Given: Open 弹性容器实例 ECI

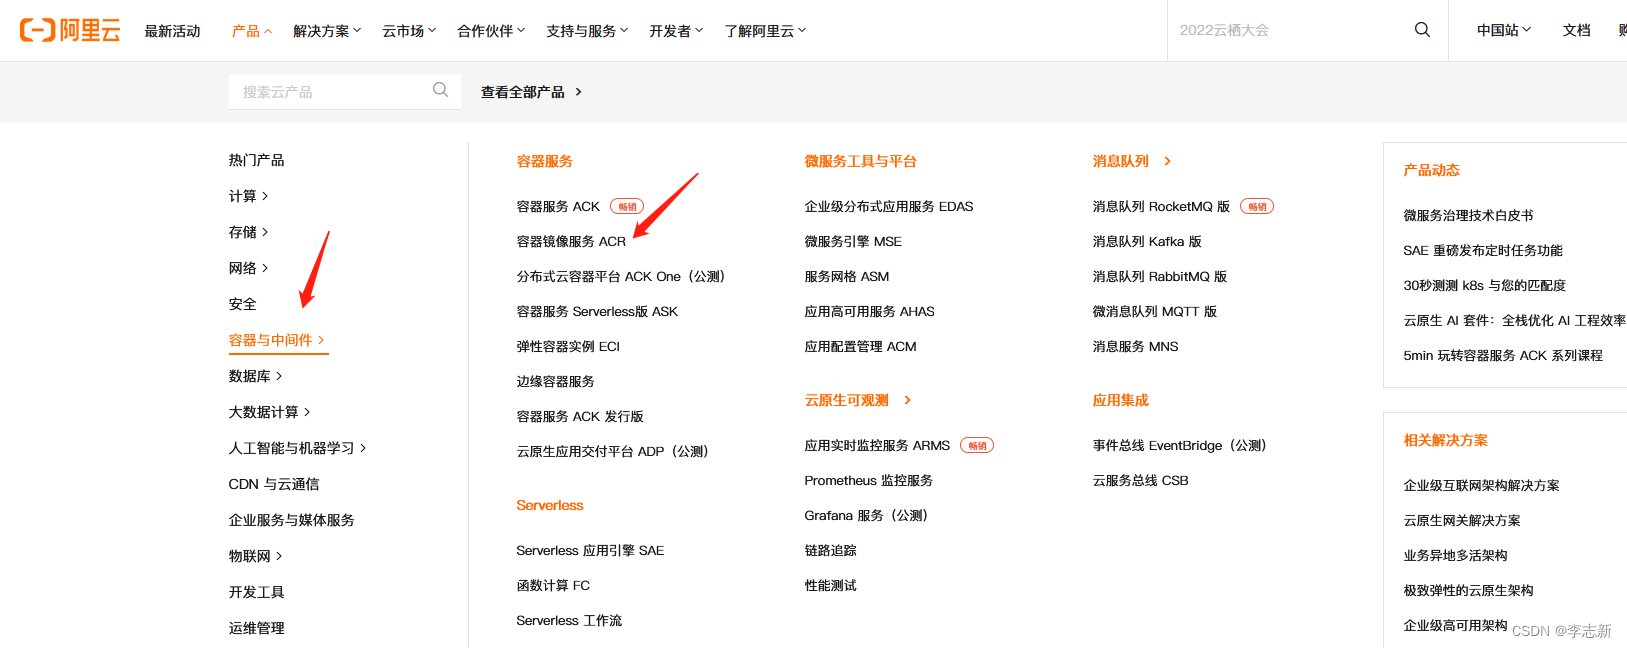Looking at the screenshot, I should pos(568,347).
